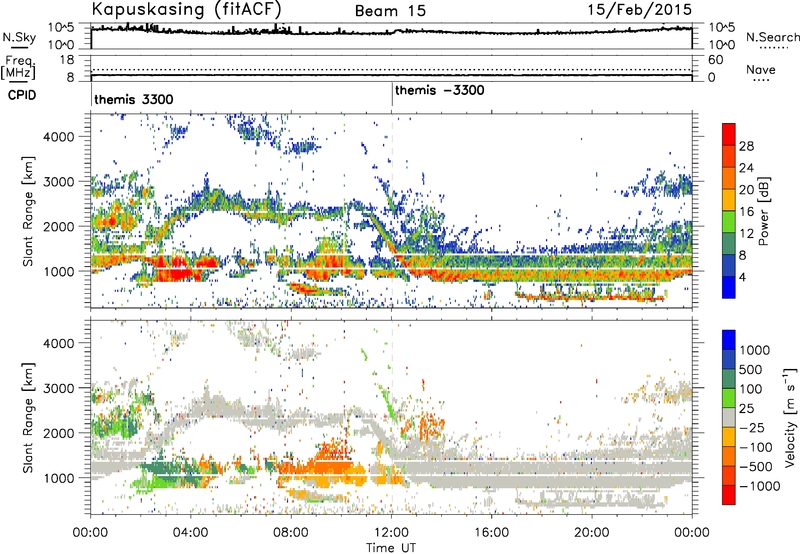Screen dimensions: 800x554
Task: Click the '4000' tick in the power panel
Action: pos(58,137)
